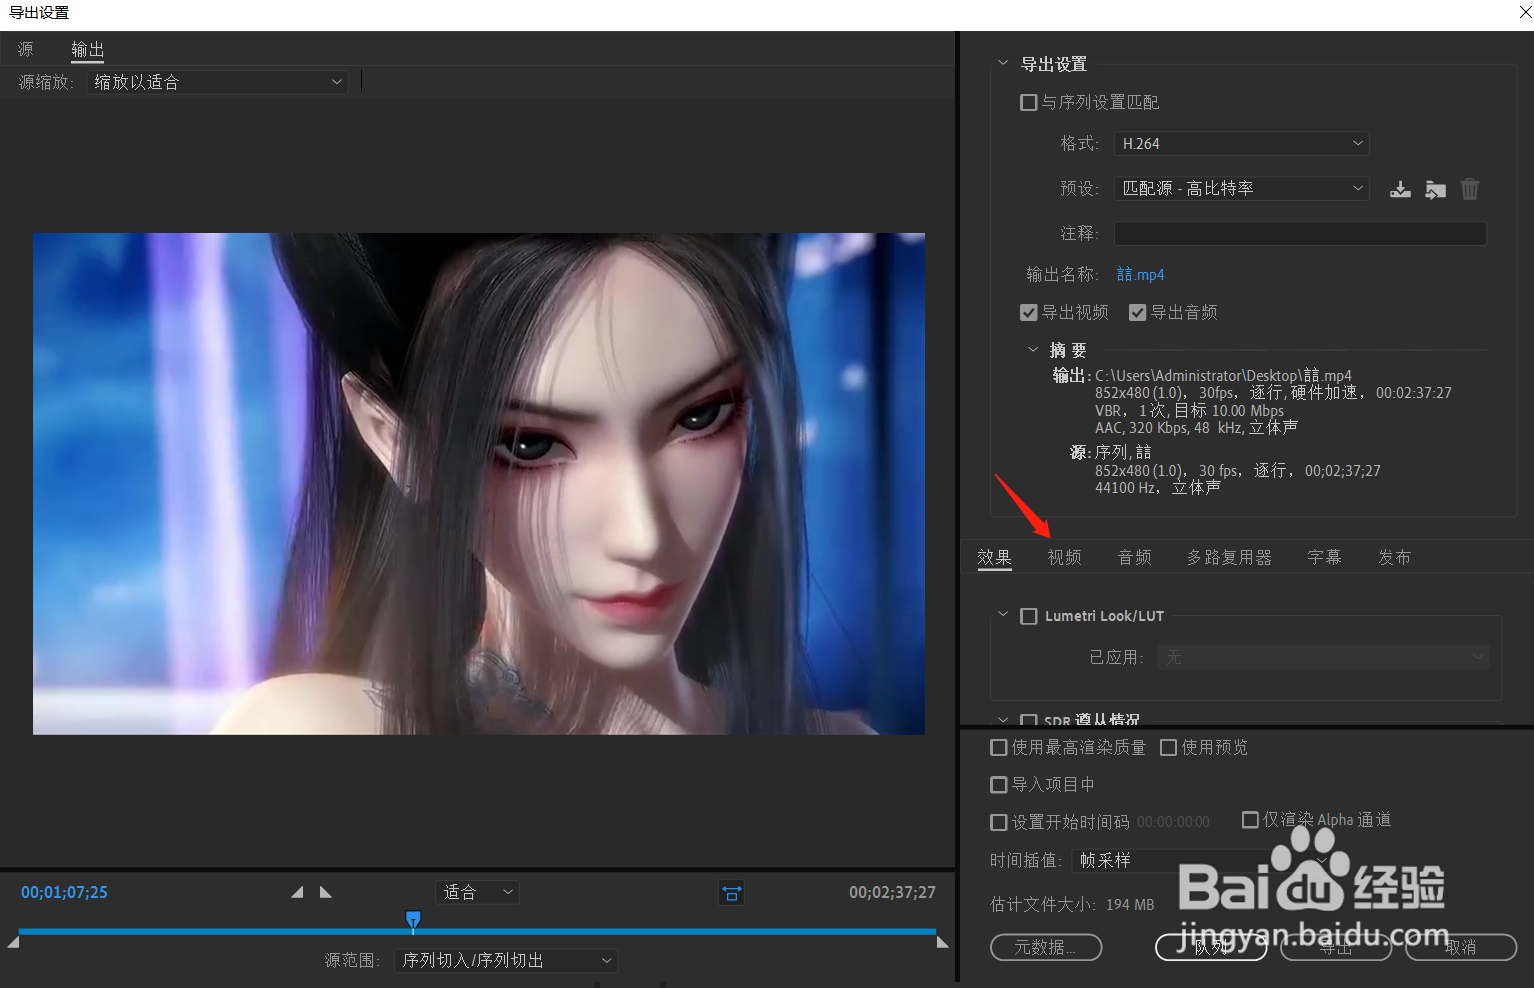1534x988 pixels.
Task: Check Set Start Timecode option
Action: (998, 822)
